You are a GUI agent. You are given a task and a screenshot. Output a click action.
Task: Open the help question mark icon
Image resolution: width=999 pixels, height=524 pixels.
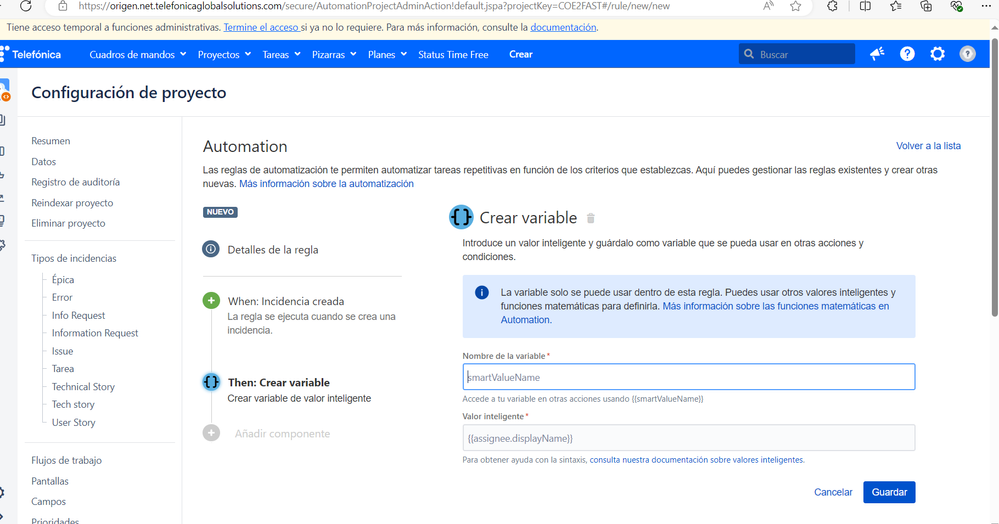tap(907, 54)
